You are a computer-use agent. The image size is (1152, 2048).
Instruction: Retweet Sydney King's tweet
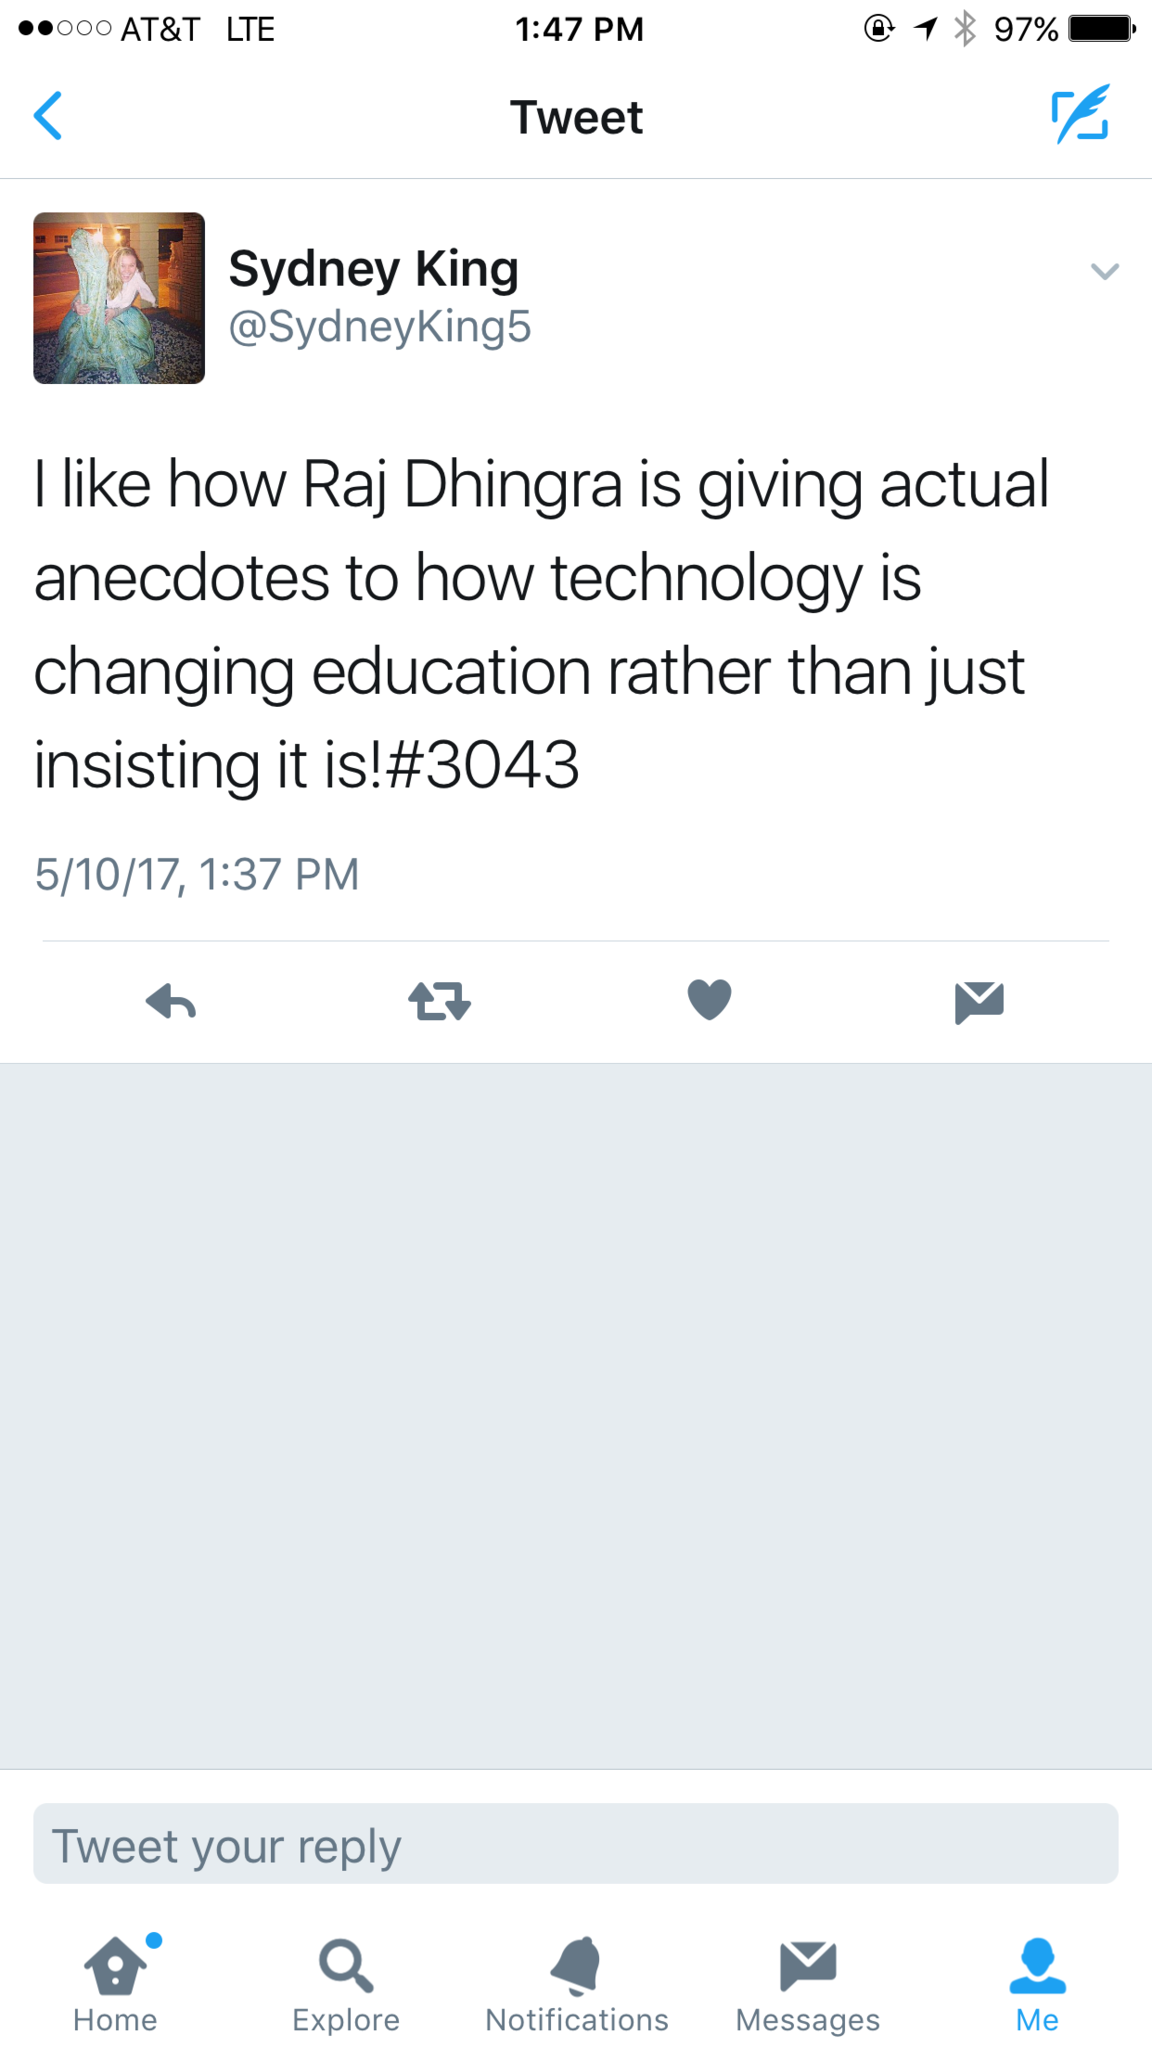(440, 1001)
